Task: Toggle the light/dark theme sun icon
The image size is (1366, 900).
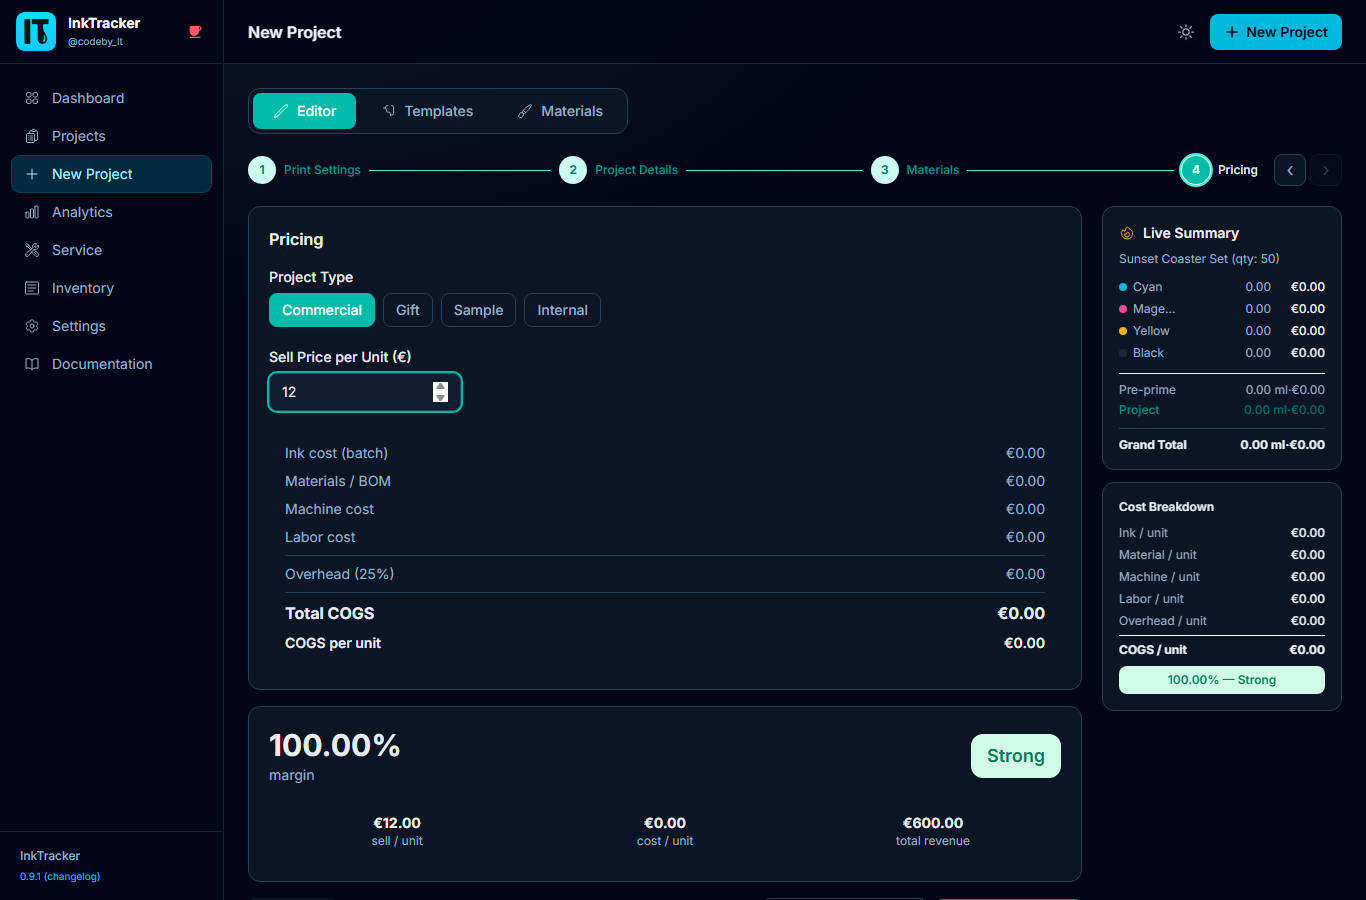Action: pyautogui.click(x=1186, y=32)
